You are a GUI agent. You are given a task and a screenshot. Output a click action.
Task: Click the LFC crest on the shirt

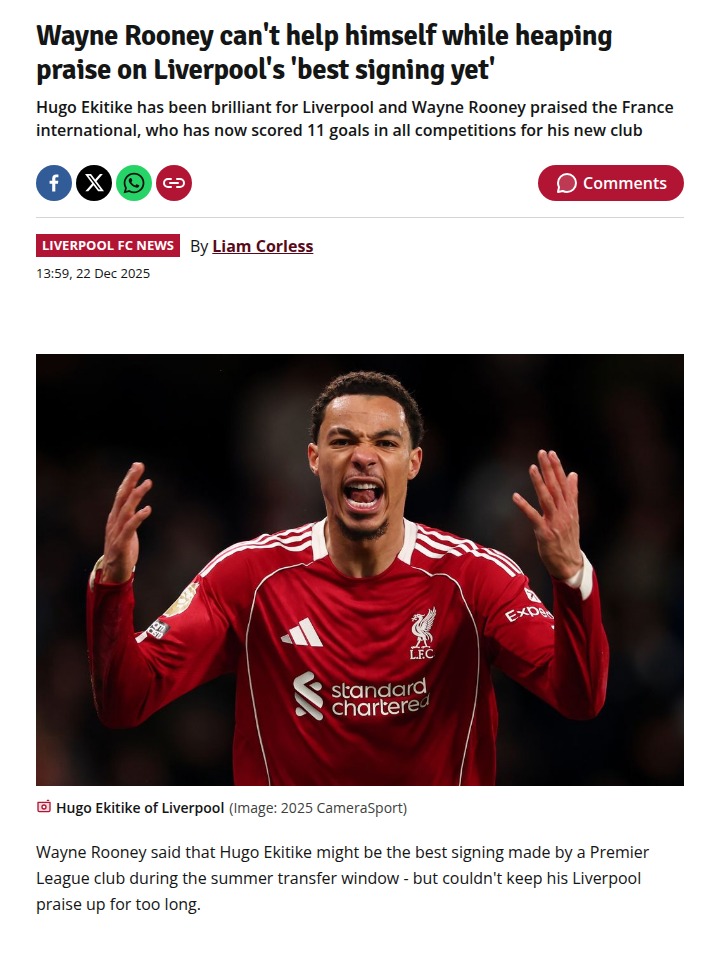pos(422,634)
